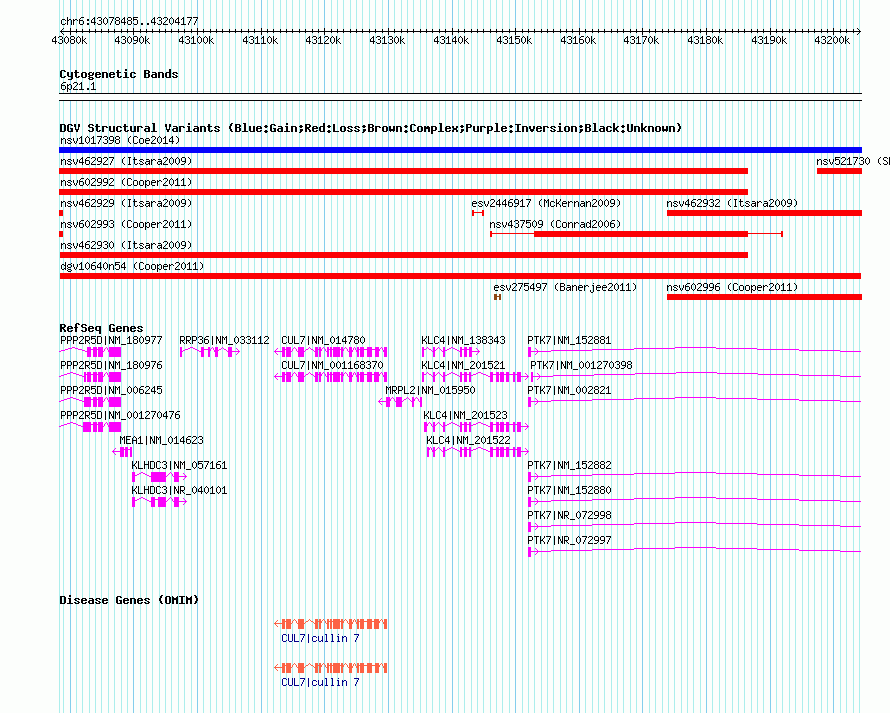Click the brown esv275497 complex variant glyph
890x713 pixels.
[x=498, y=297]
